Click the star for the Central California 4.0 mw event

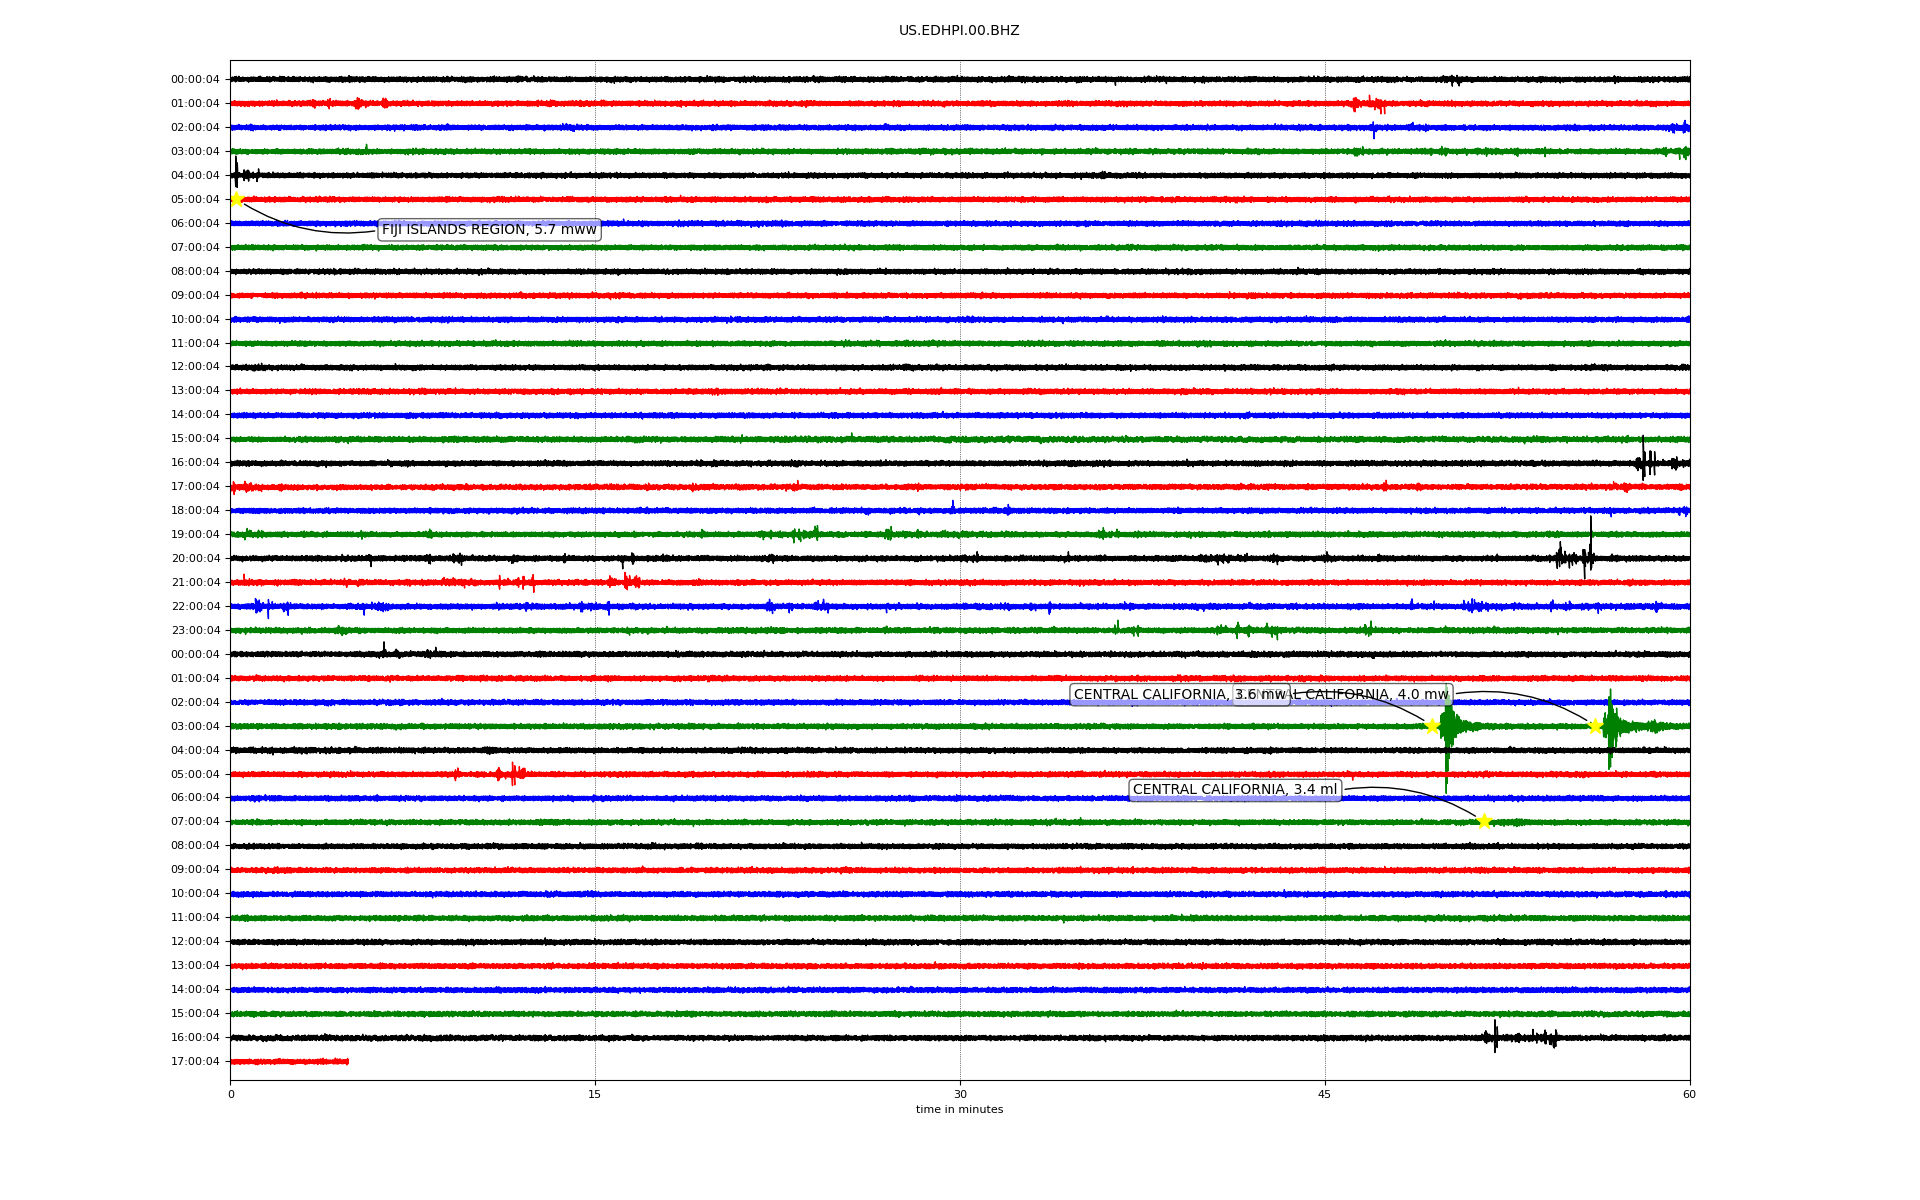[1595, 726]
